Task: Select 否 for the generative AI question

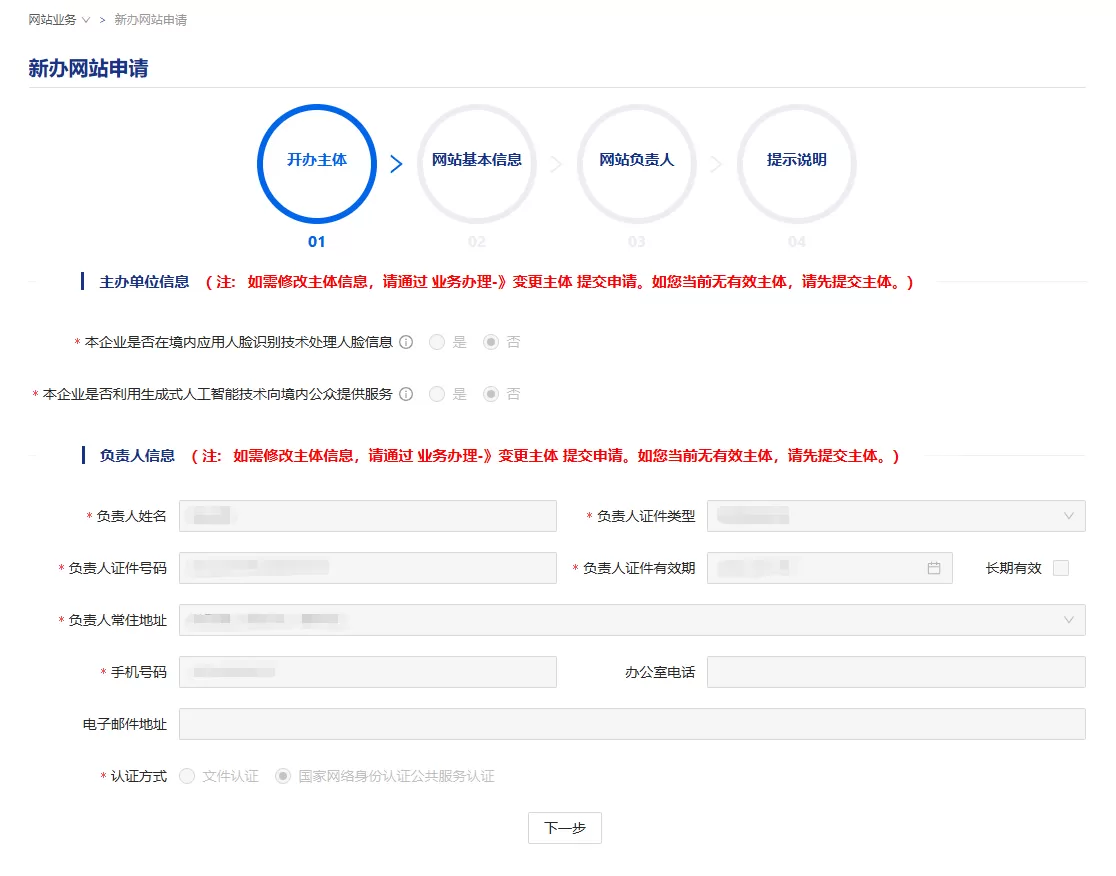Action: (489, 394)
